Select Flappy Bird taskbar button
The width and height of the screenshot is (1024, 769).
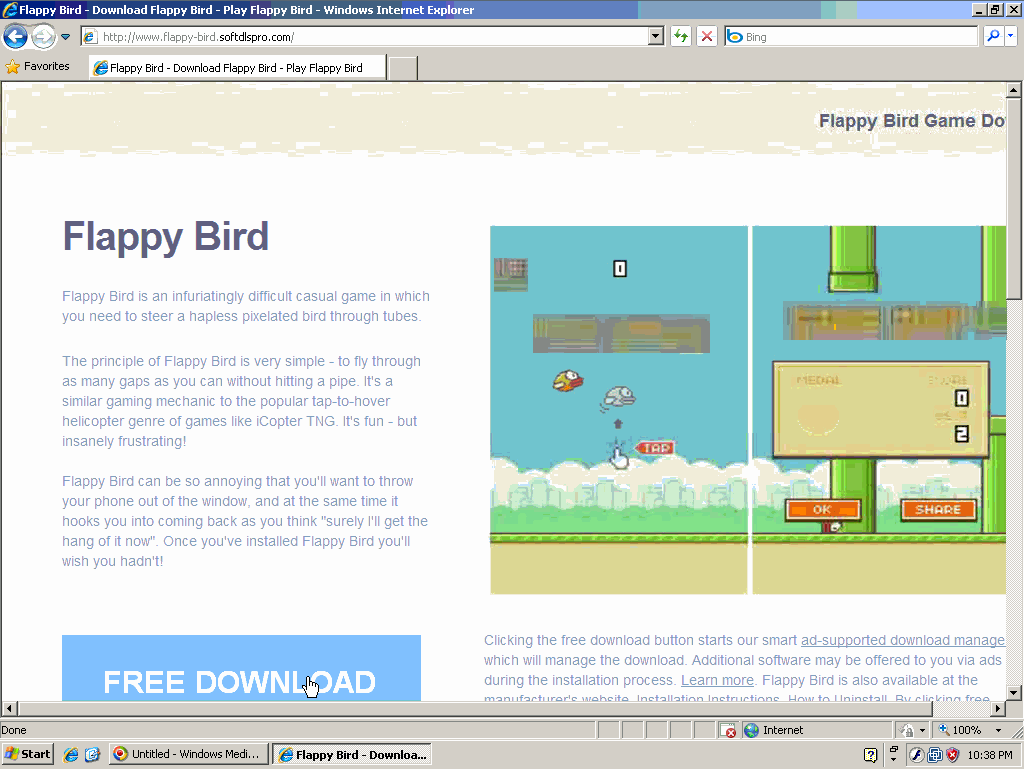coord(352,754)
